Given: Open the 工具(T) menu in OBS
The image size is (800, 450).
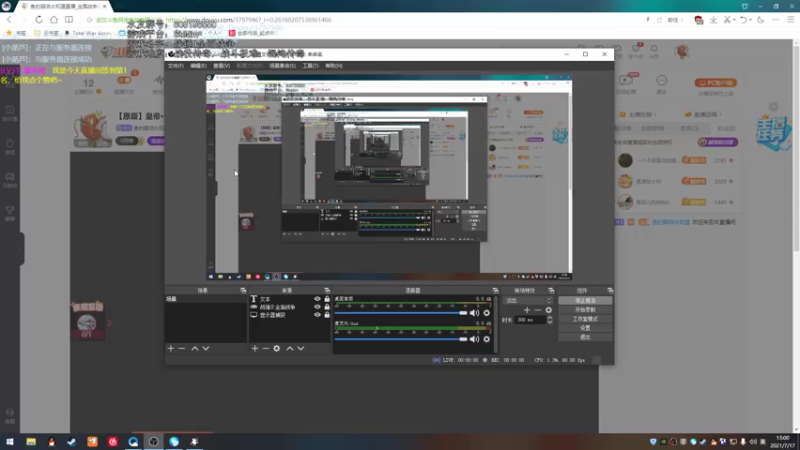Looking at the screenshot, I should (x=310, y=66).
